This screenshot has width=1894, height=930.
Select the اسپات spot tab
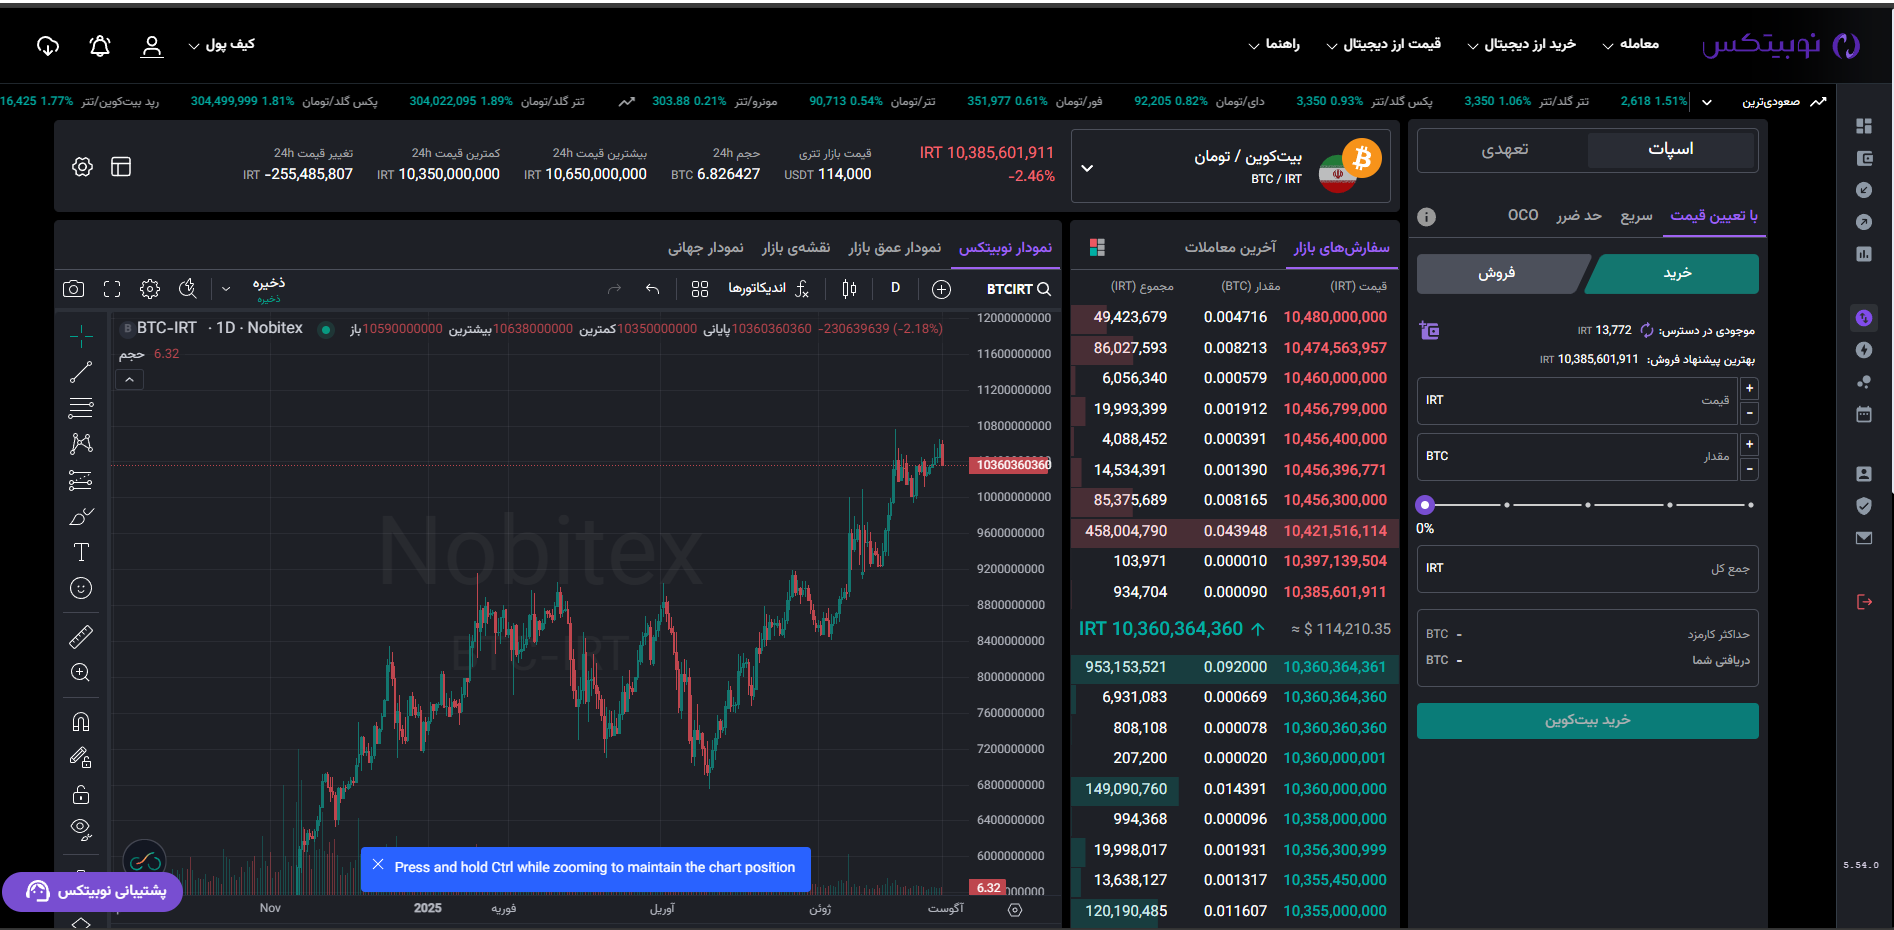point(1671,150)
